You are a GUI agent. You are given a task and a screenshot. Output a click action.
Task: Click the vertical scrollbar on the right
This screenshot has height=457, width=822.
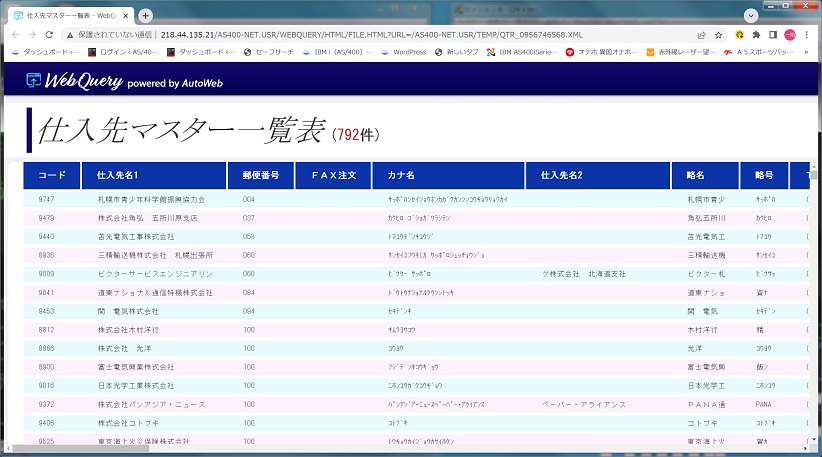pyautogui.click(x=817, y=250)
